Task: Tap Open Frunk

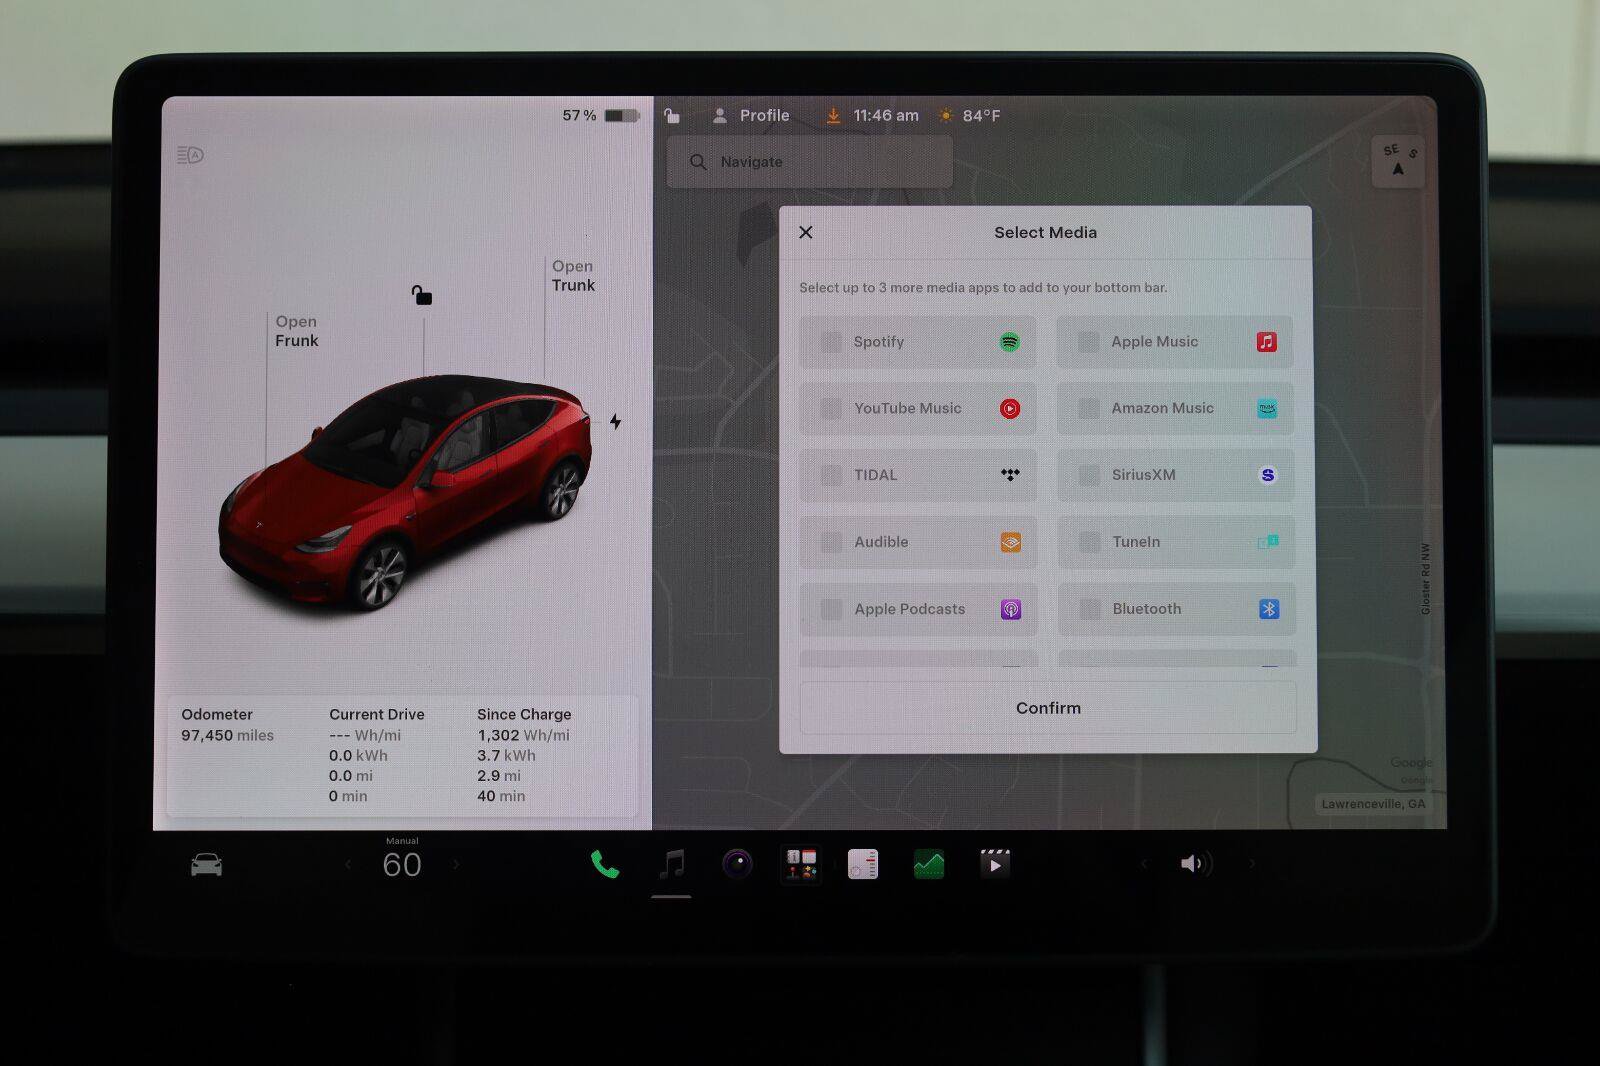Action: 297,331
